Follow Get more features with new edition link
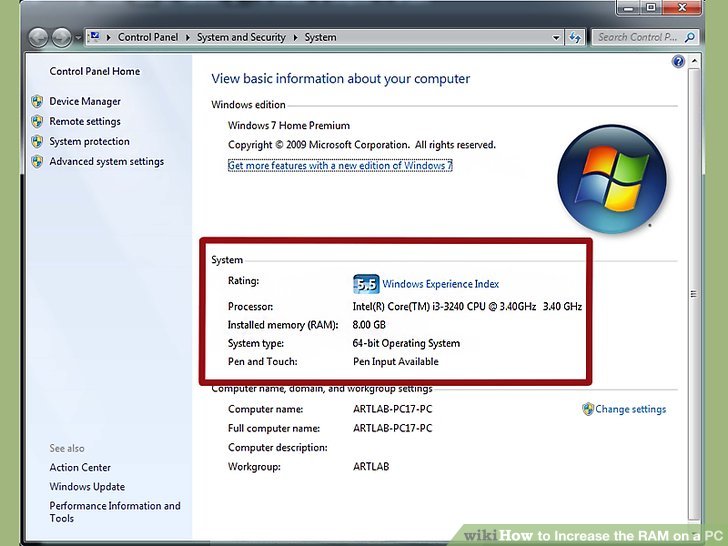Viewport: 728px width, 546px height. pyautogui.click(x=340, y=165)
